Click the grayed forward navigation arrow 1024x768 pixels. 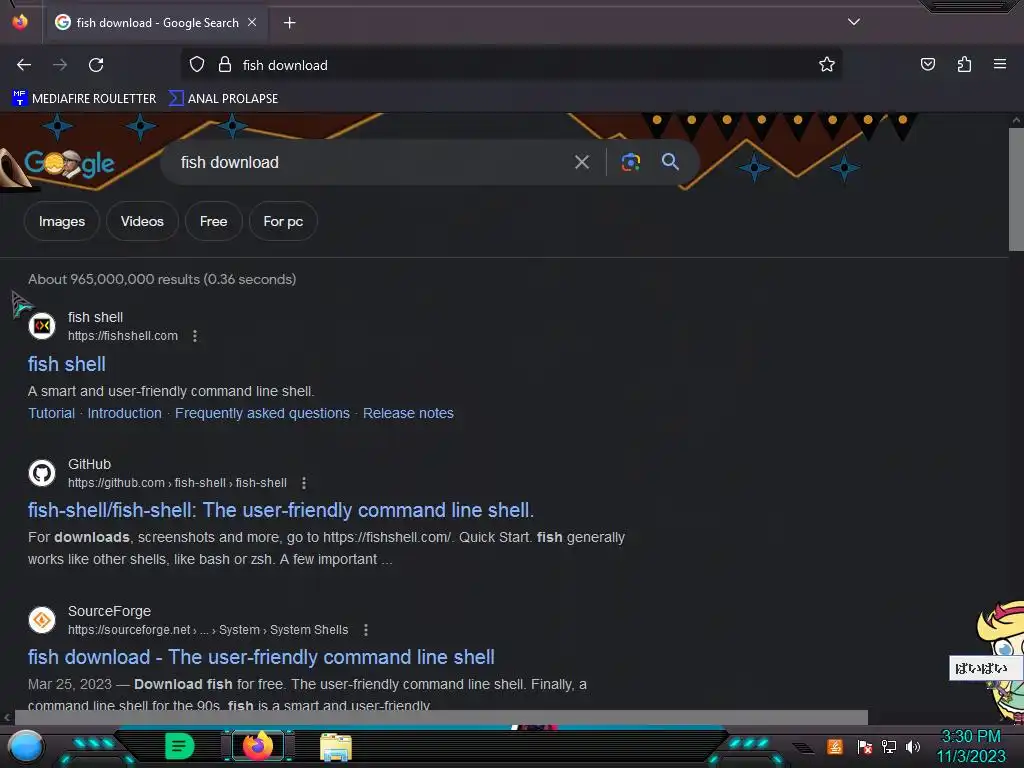click(60, 65)
